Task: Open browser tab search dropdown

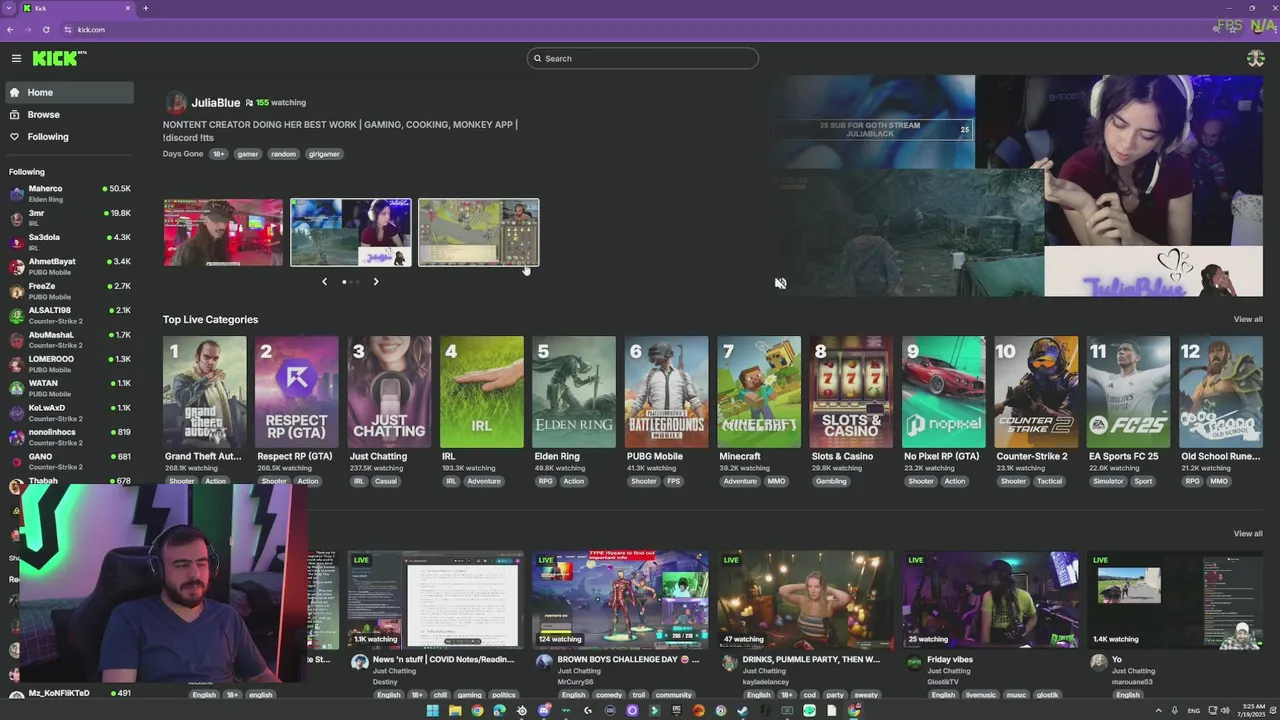Action: pyautogui.click(x=10, y=8)
